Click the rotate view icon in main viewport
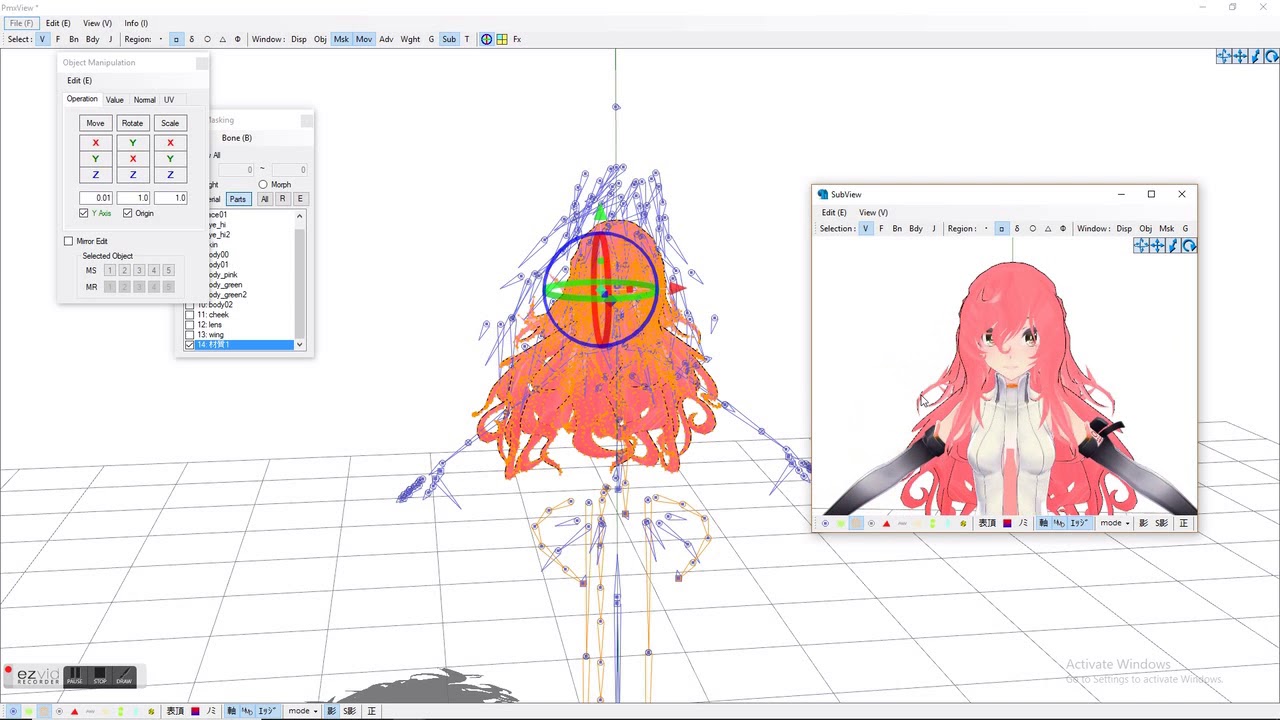 tap(1271, 57)
